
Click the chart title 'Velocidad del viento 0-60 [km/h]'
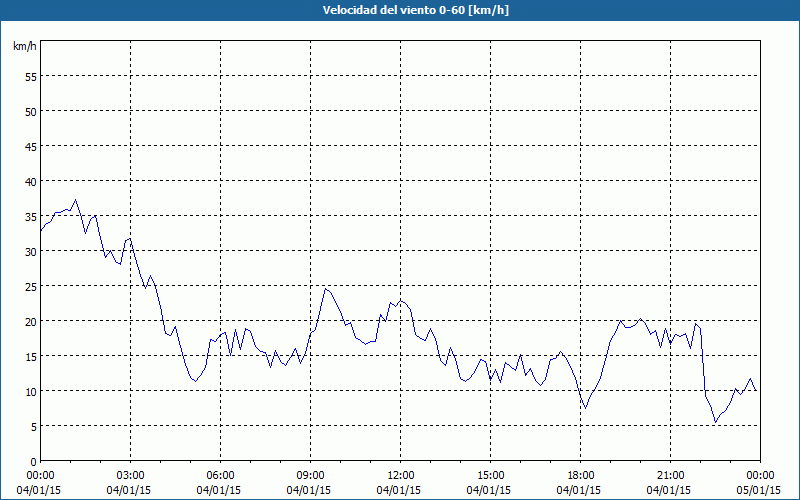pyautogui.click(x=415, y=10)
